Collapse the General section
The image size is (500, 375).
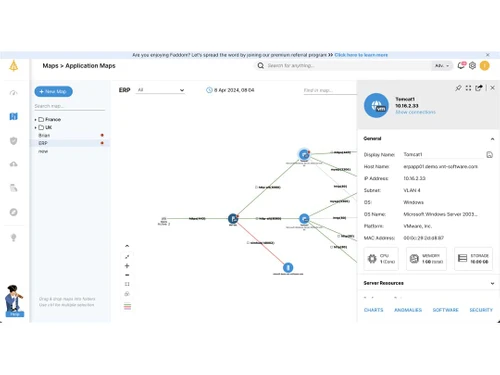coord(492,139)
